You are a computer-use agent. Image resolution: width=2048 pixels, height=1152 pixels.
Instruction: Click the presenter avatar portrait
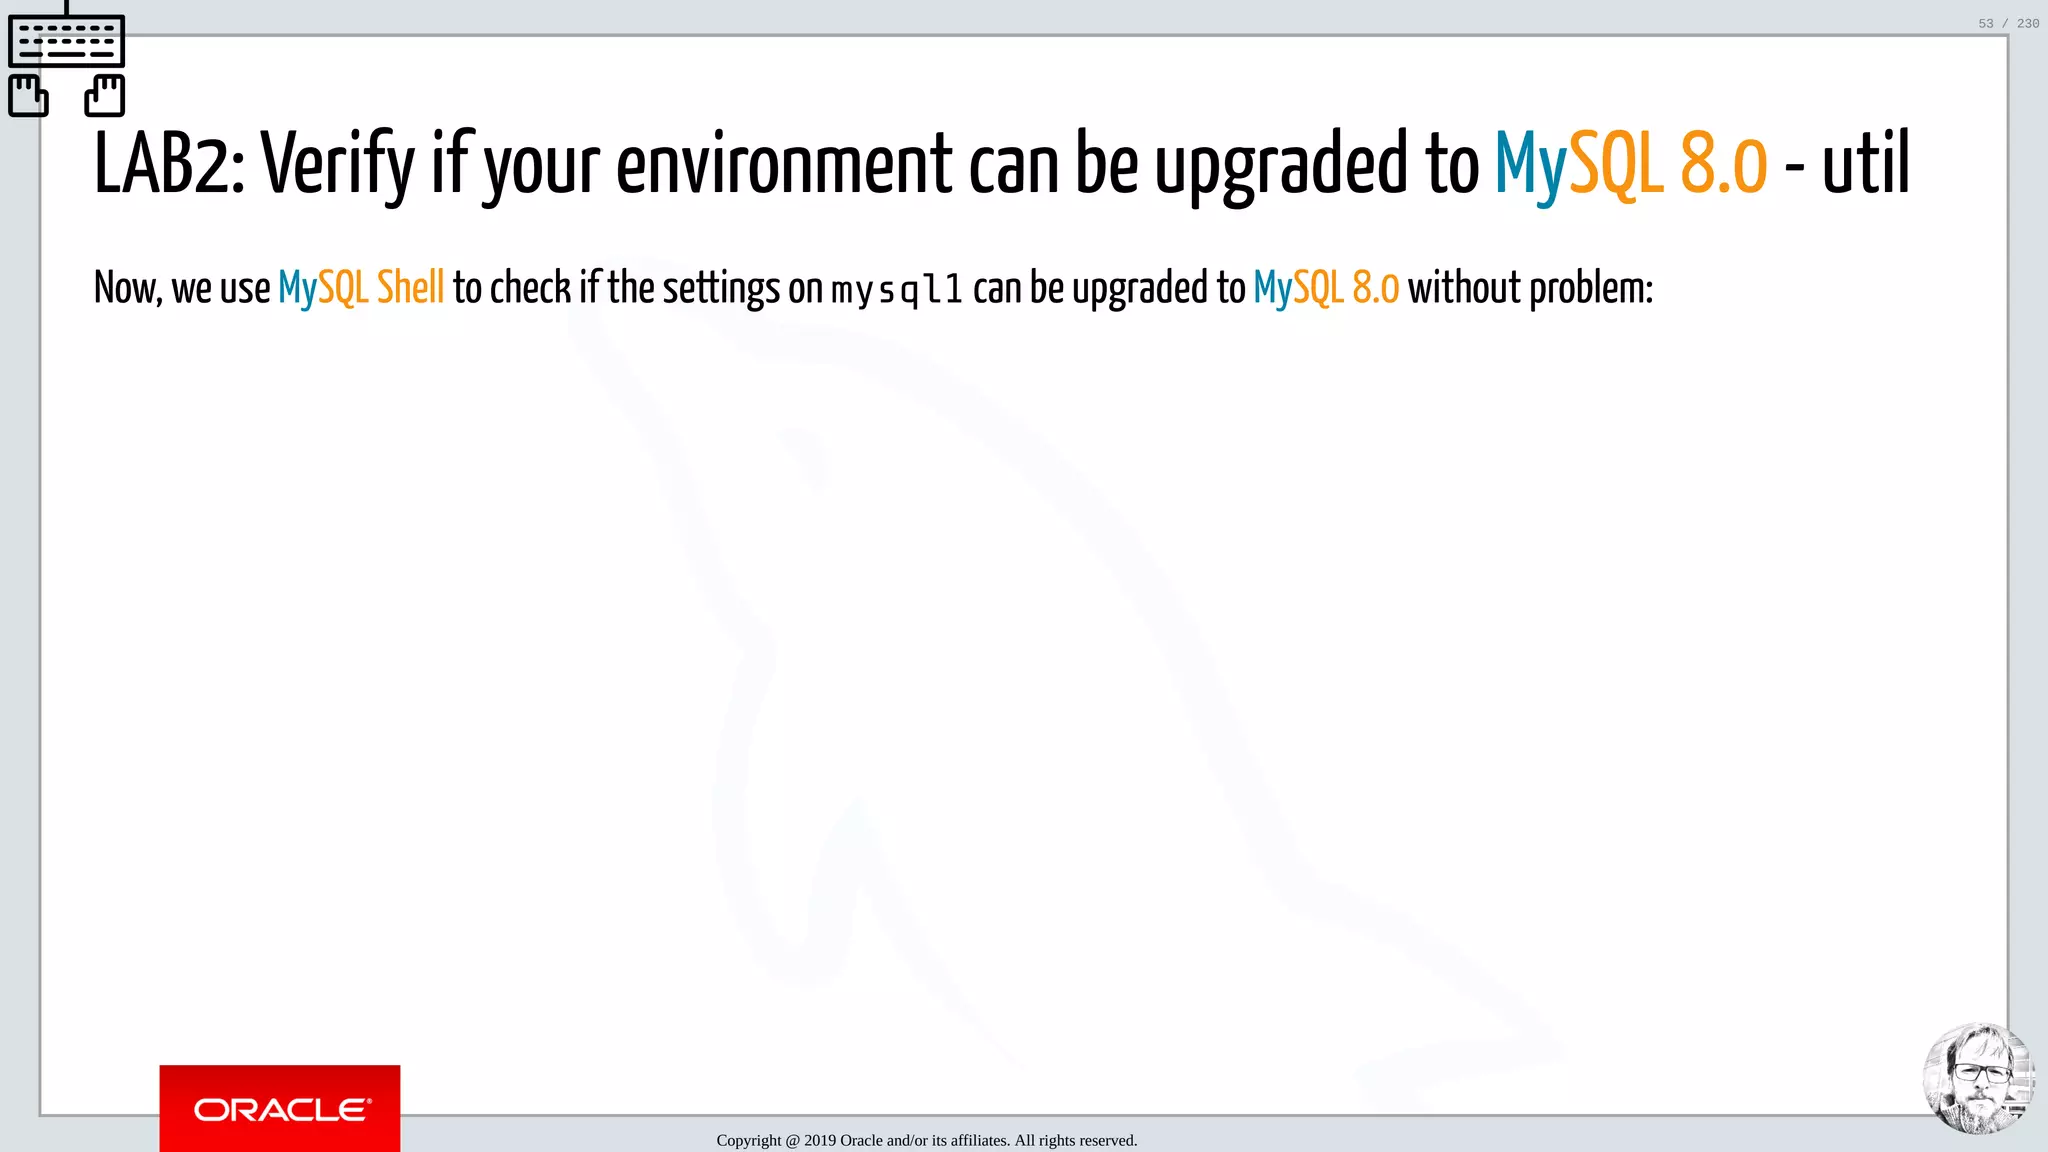click(x=1977, y=1077)
